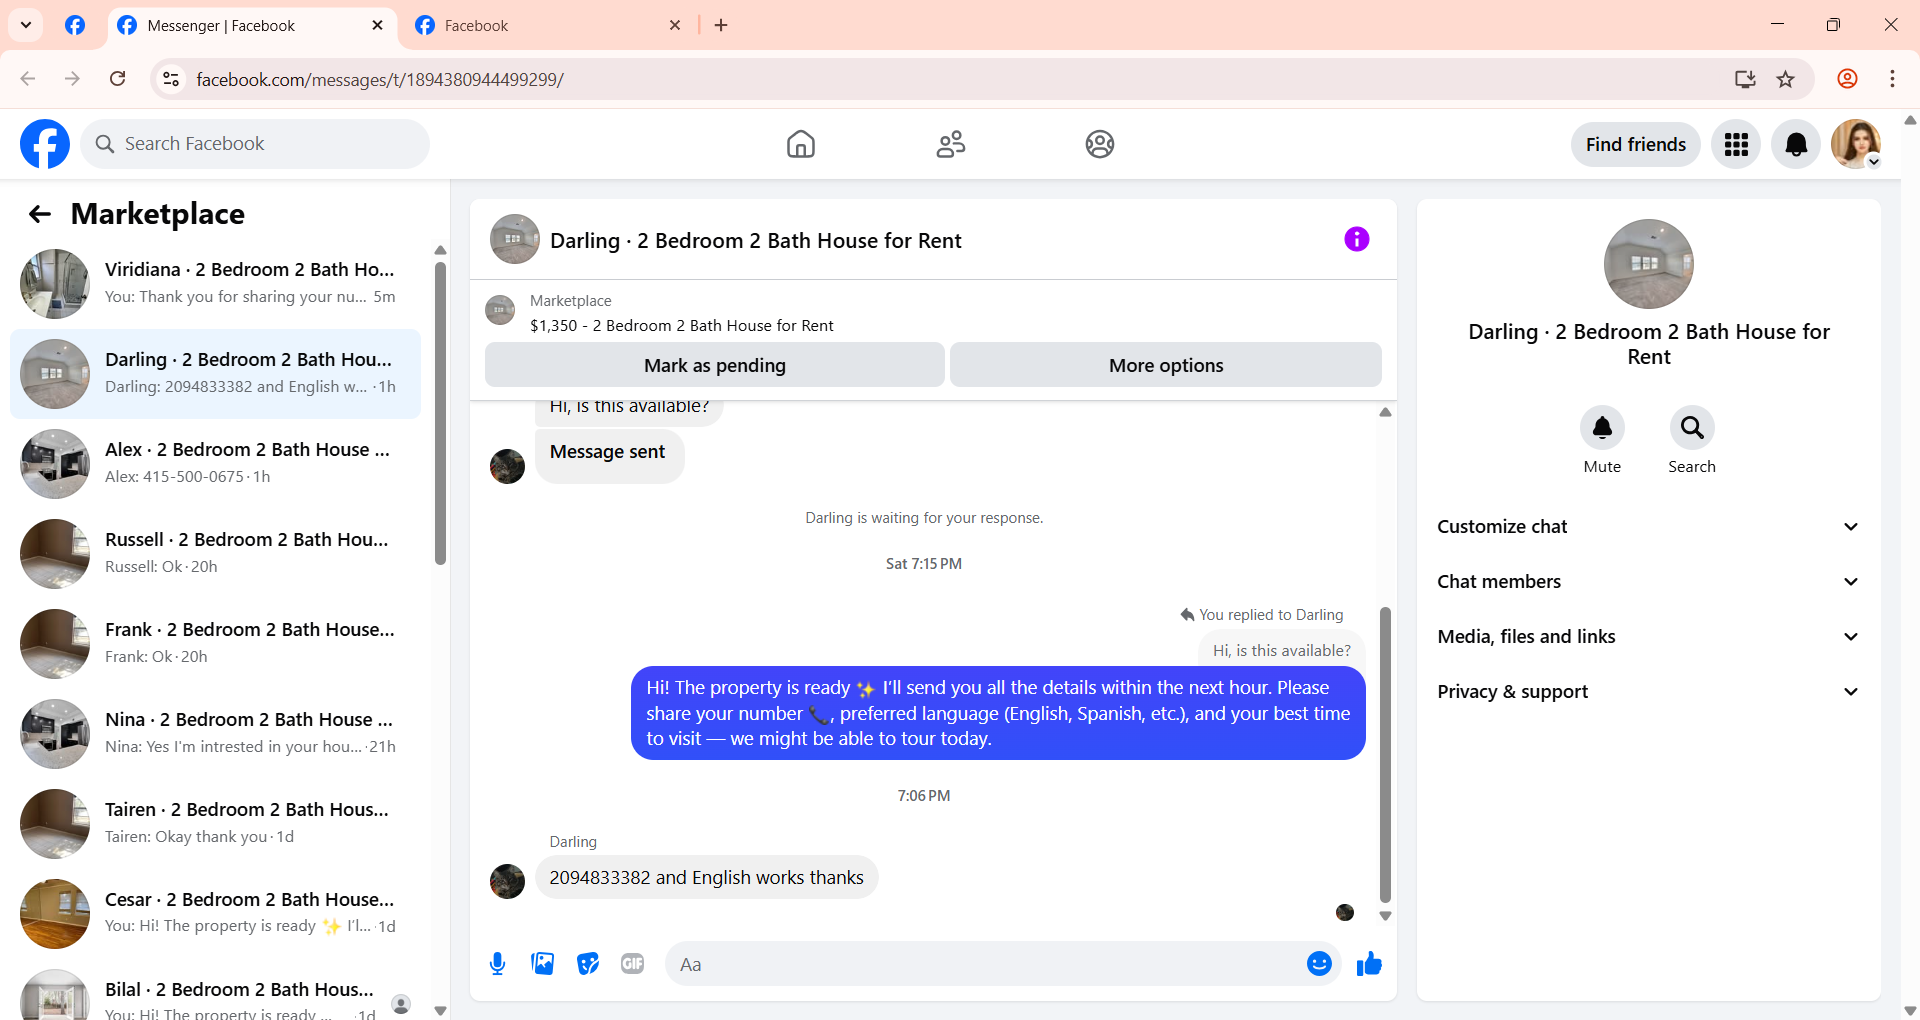Open Tairen conversation
Screen dimensions: 1920x1020
pyautogui.click(x=215, y=824)
